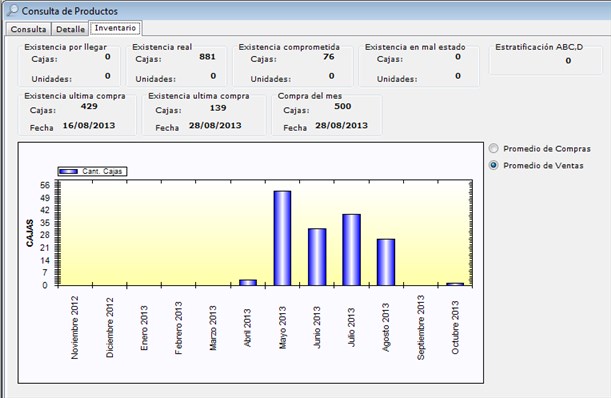Click the Compra del mes group label
The width and height of the screenshot is (611, 398).
click(x=310, y=96)
